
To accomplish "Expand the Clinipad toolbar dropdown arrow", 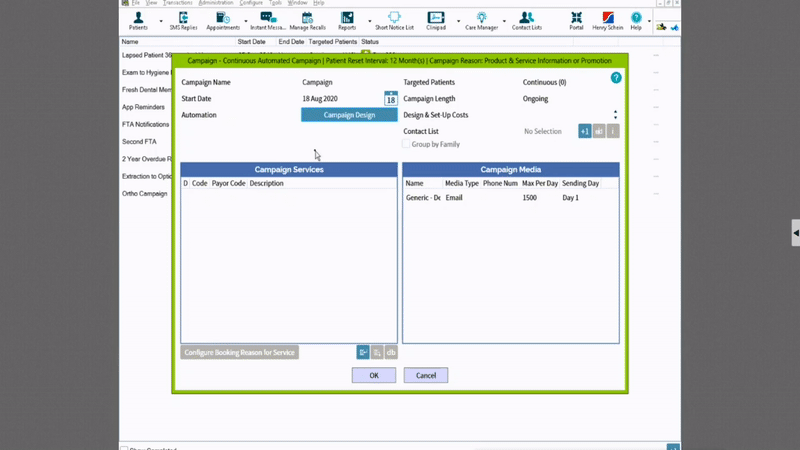I will coord(458,21).
